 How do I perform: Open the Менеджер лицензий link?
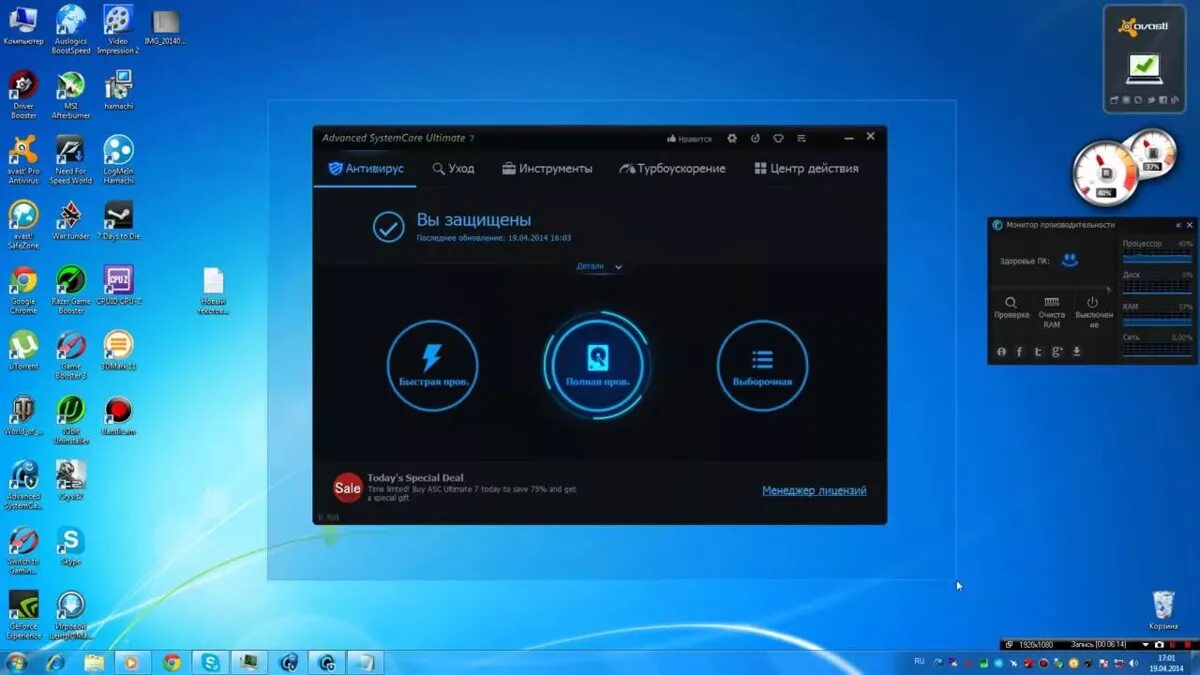tap(814, 491)
